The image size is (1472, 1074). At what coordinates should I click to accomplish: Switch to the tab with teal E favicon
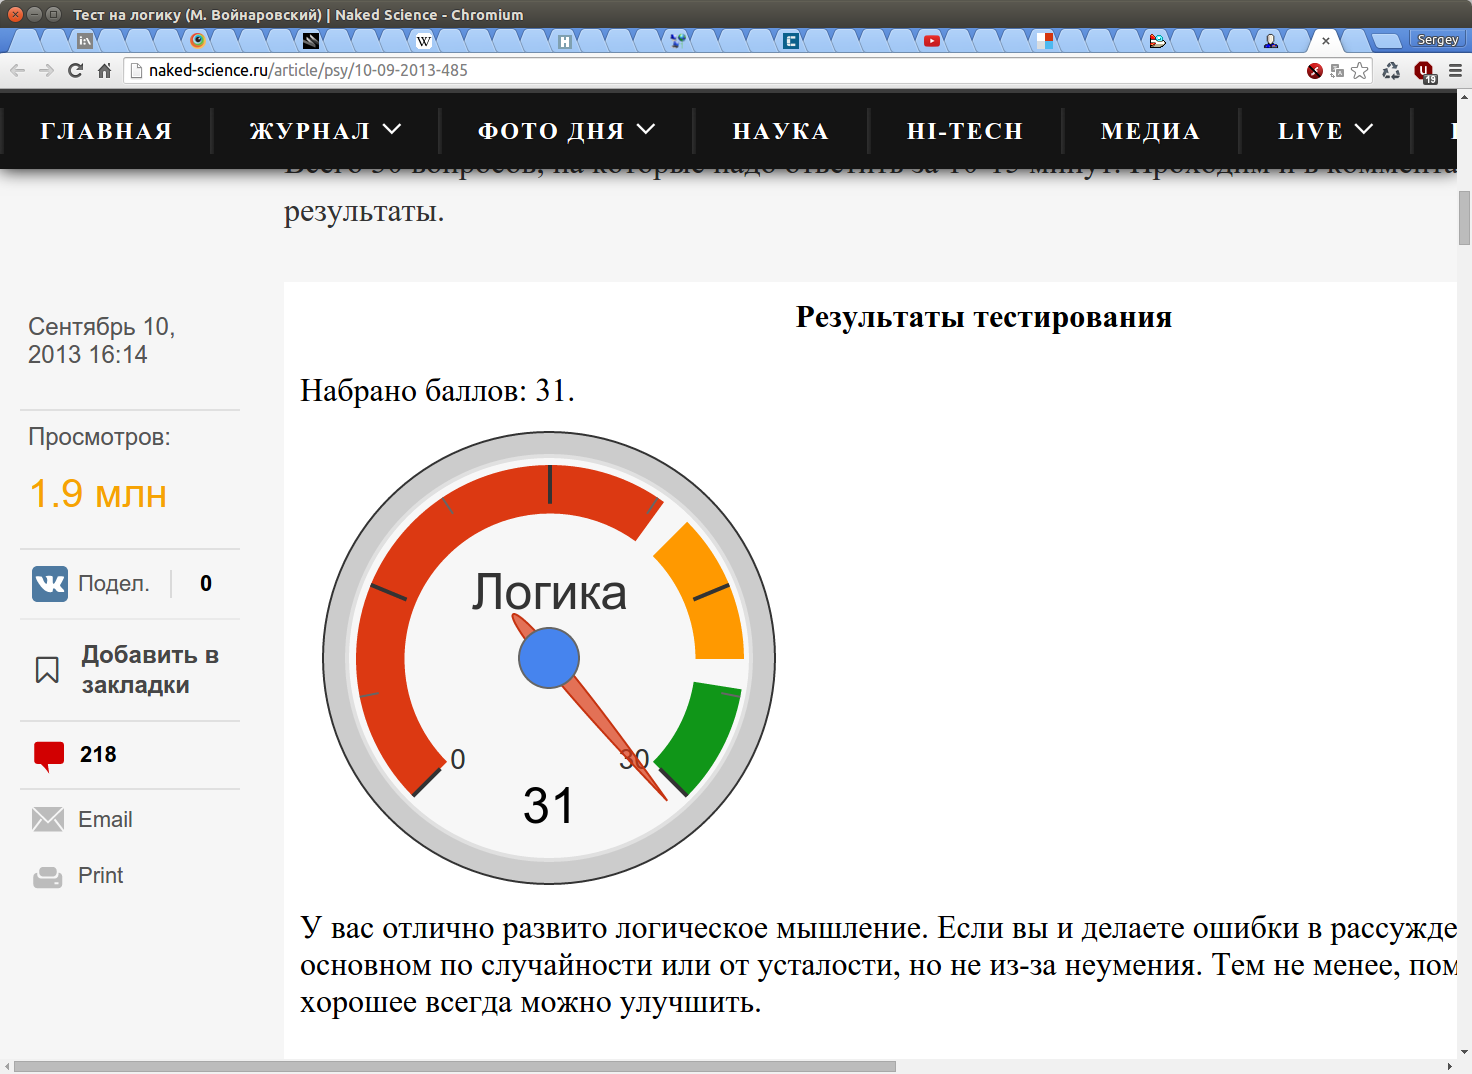coord(791,41)
